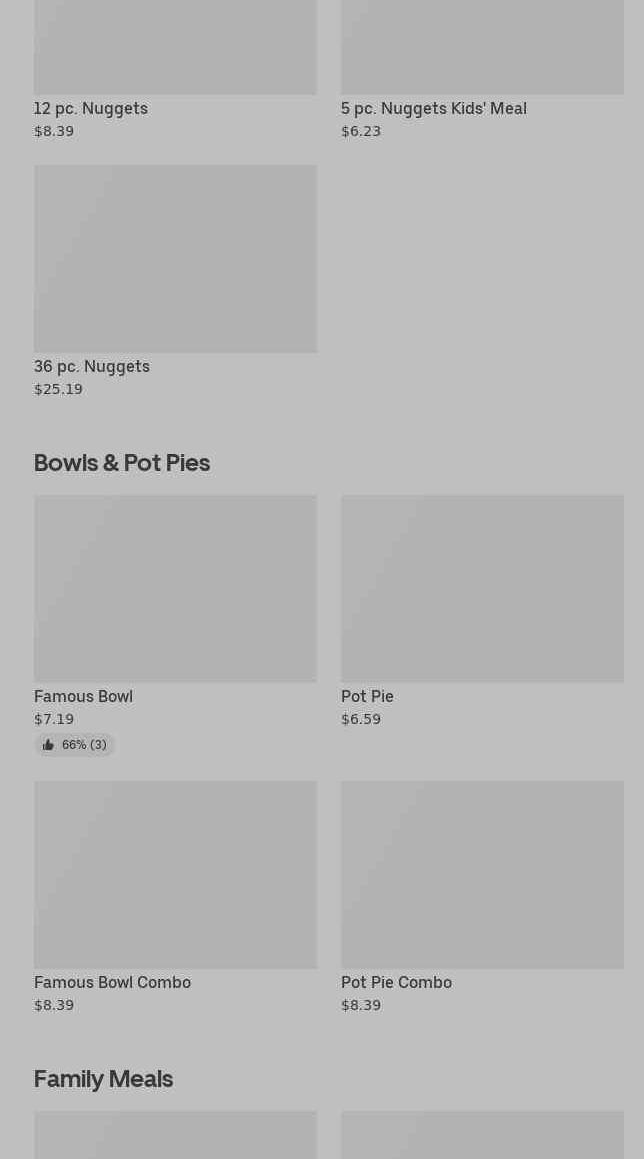
Task: Open the Famous Bowl Combo image
Action: 175,874
